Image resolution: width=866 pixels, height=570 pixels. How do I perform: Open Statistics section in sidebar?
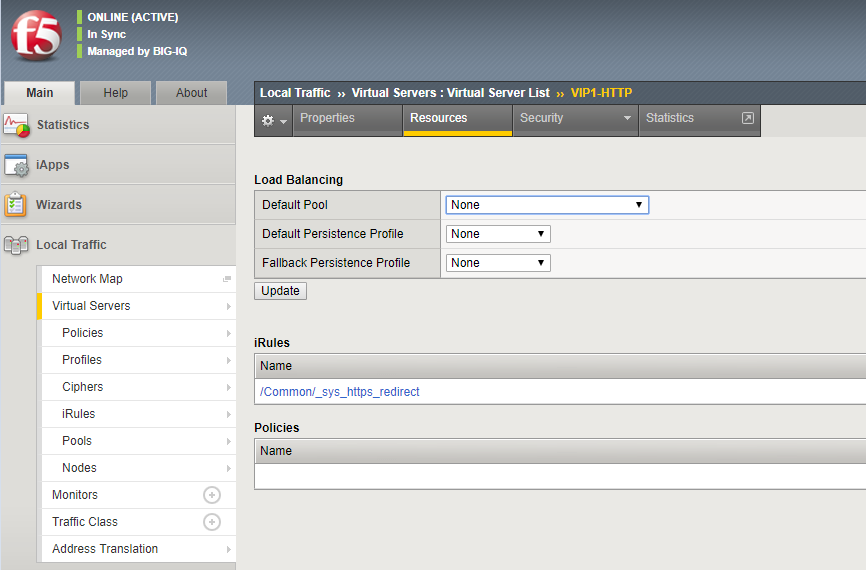pyautogui.click(x=118, y=125)
